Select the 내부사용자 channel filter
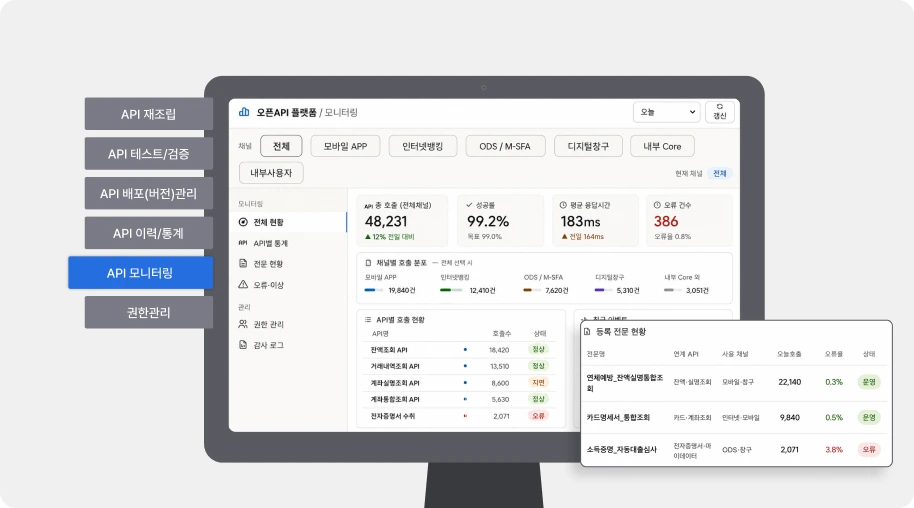 (271, 173)
